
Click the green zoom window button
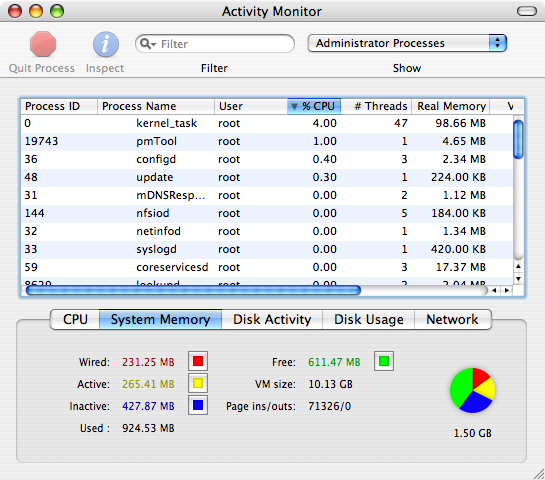57,11
